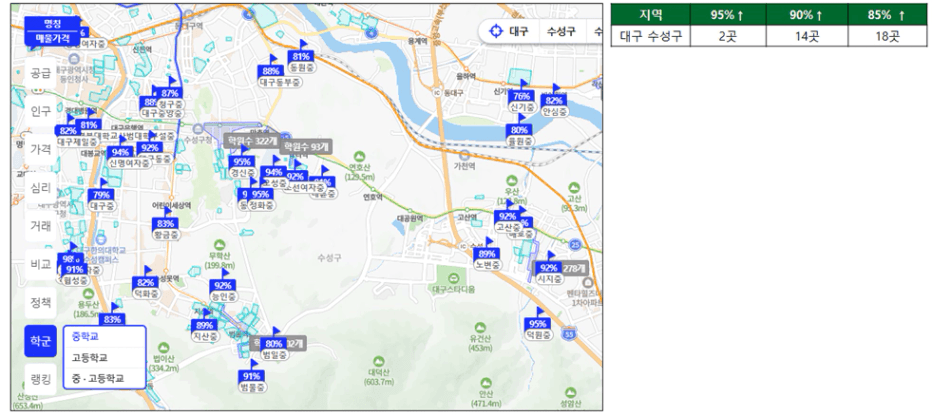
Task: Click the 시지중 92% flag marker
Action: pos(549,268)
